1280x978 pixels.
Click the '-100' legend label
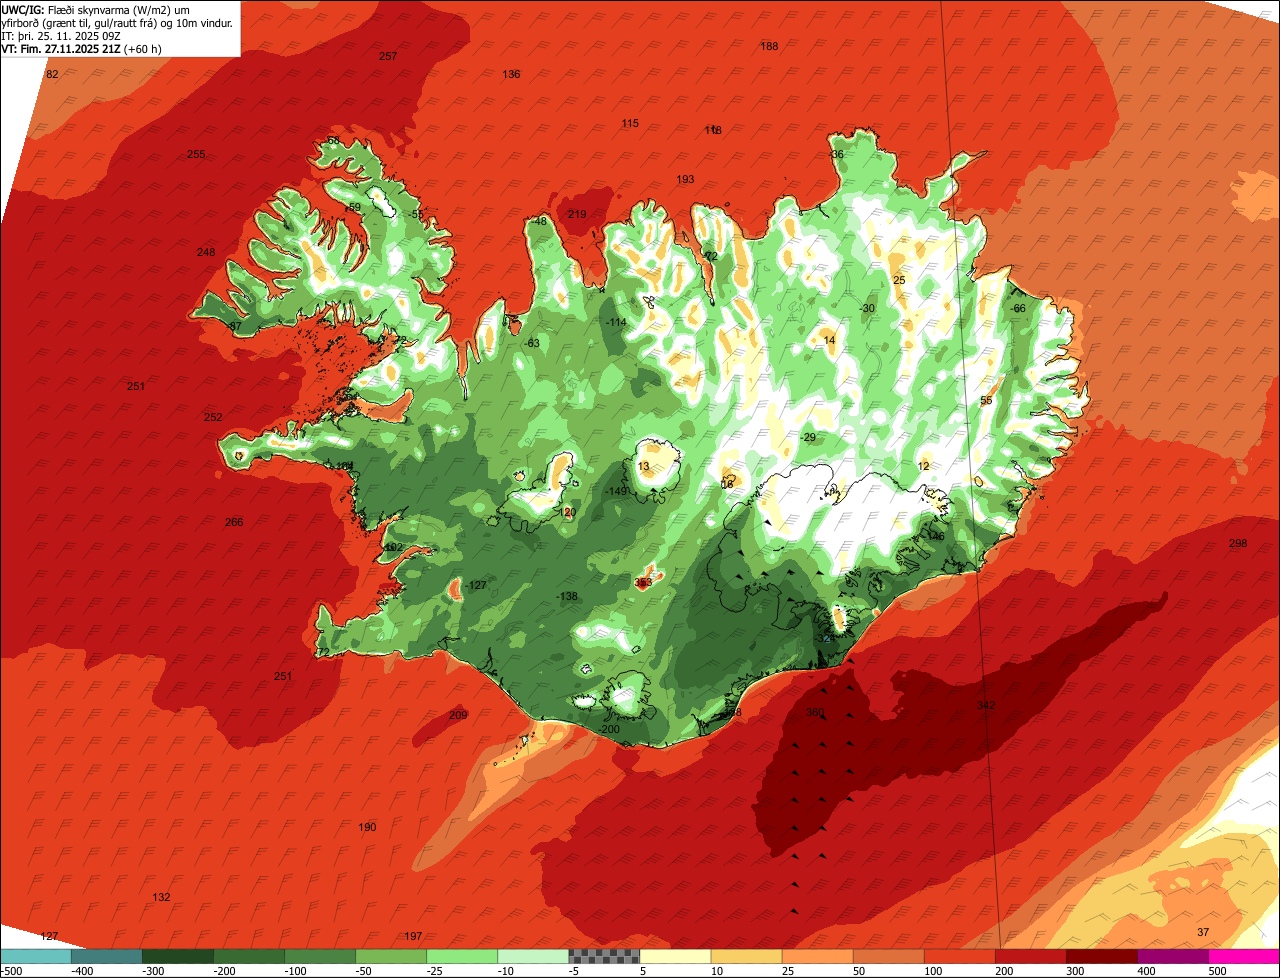point(297,970)
